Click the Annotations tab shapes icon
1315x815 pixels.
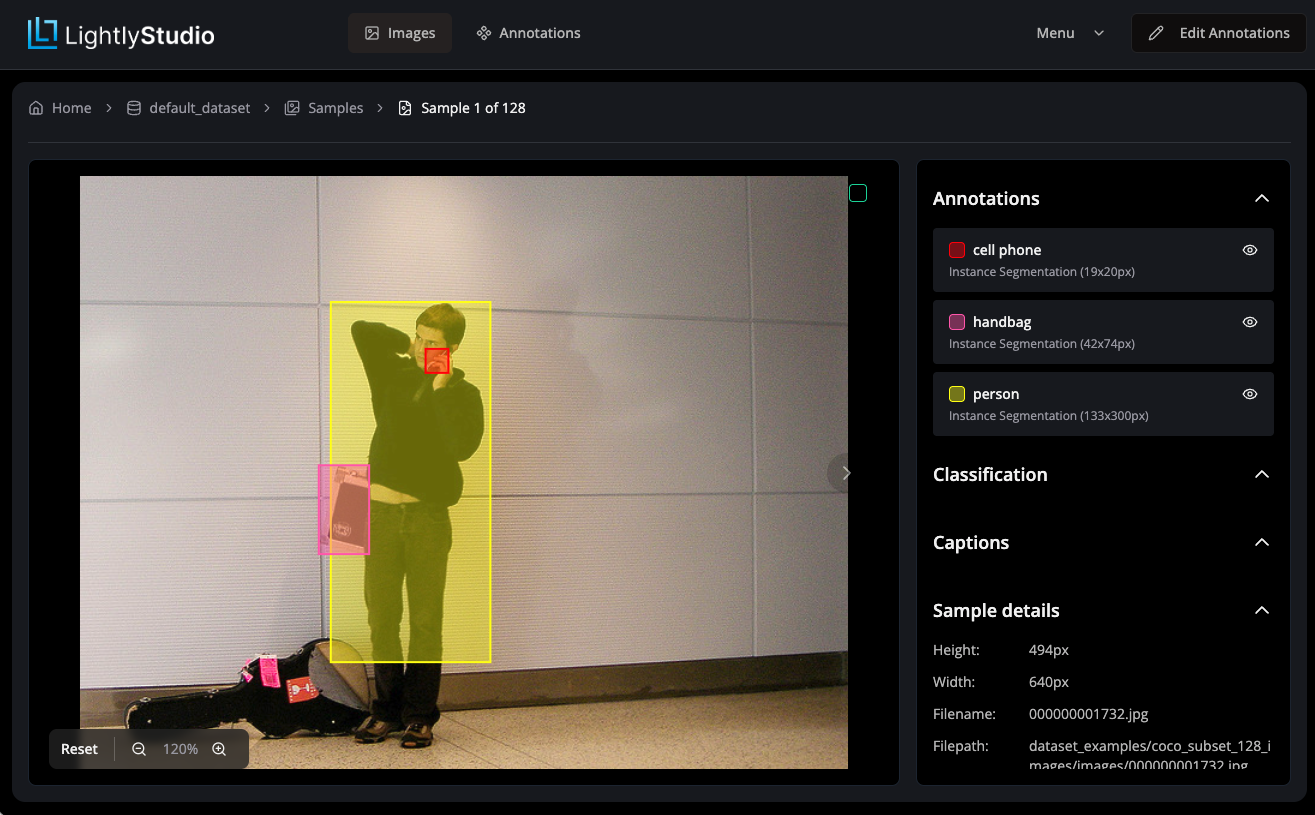(484, 33)
